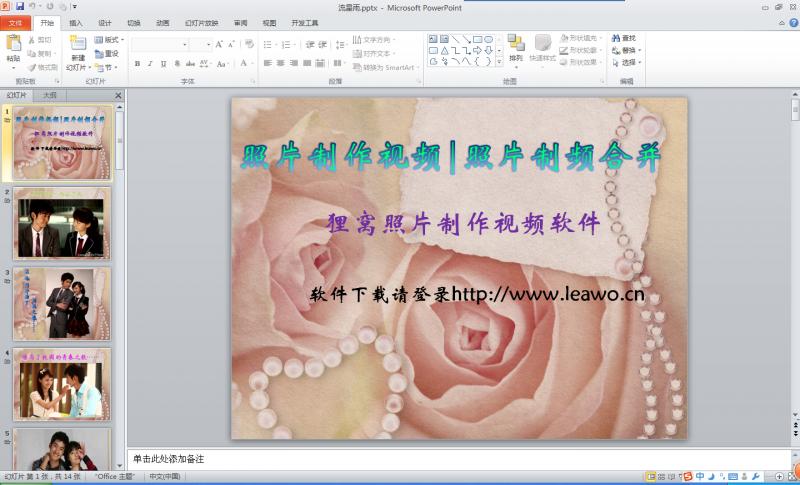Toggle Italic formatting
This screenshot has width=800, height=485.
150,64
